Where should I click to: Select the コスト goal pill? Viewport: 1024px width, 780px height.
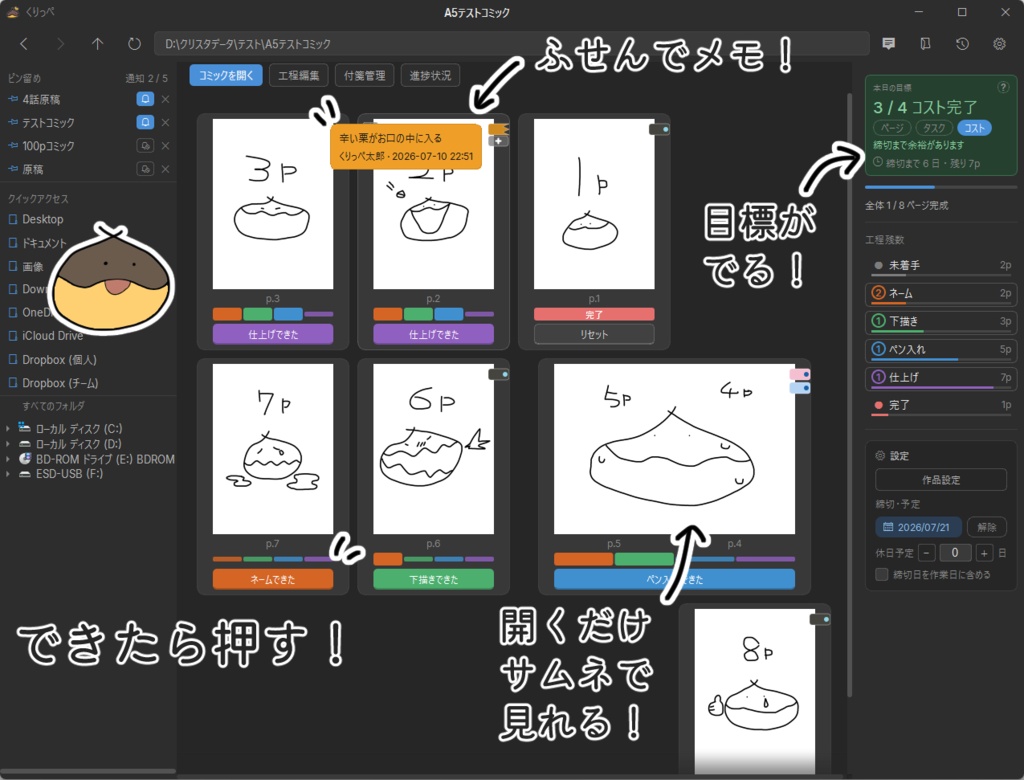point(974,128)
